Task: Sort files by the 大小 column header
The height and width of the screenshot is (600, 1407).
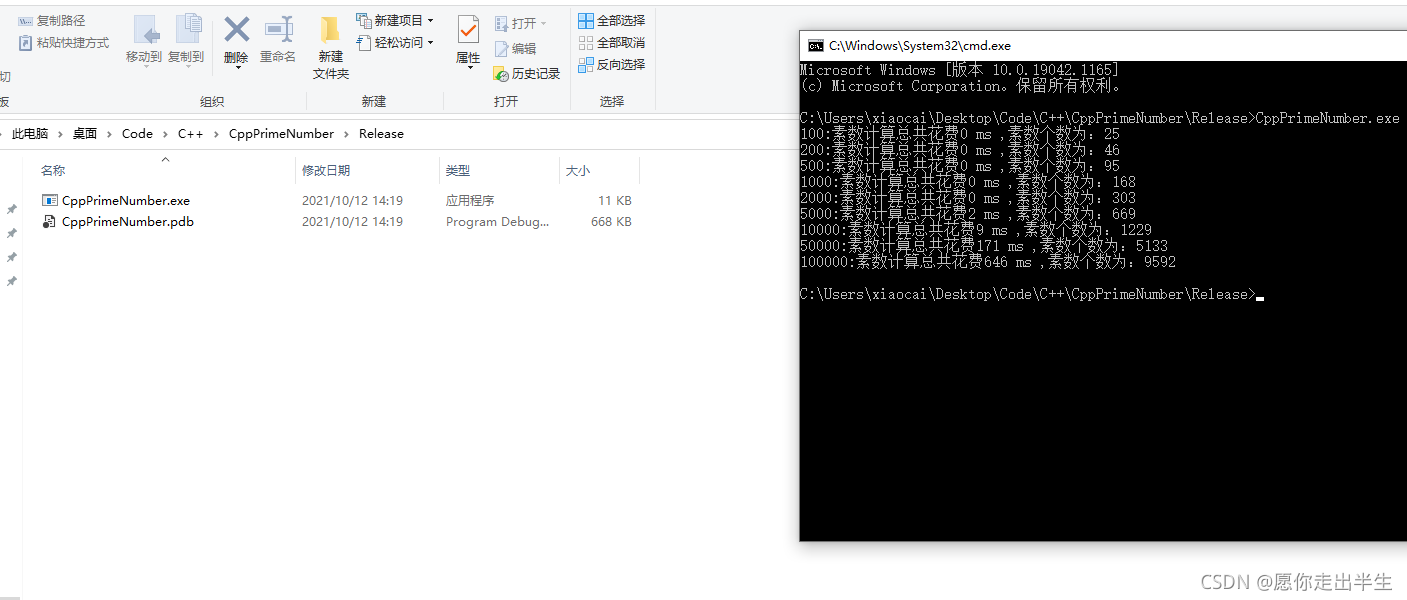Action: click(x=599, y=171)
